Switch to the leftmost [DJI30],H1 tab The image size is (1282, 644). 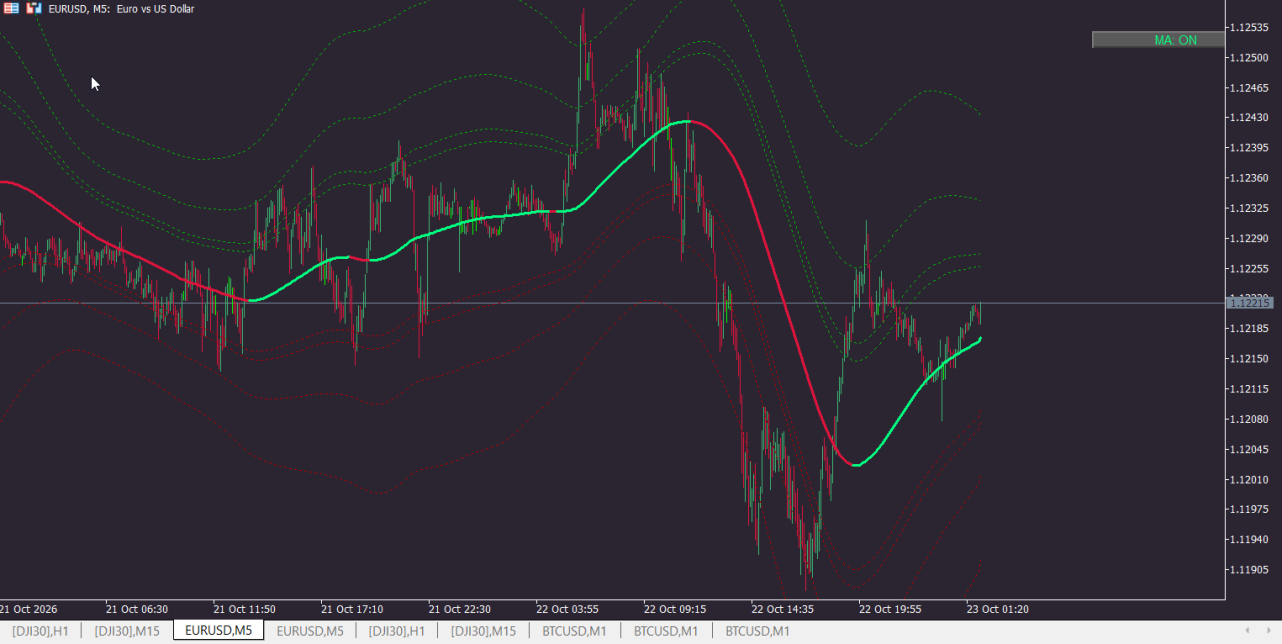click(40, 631)
